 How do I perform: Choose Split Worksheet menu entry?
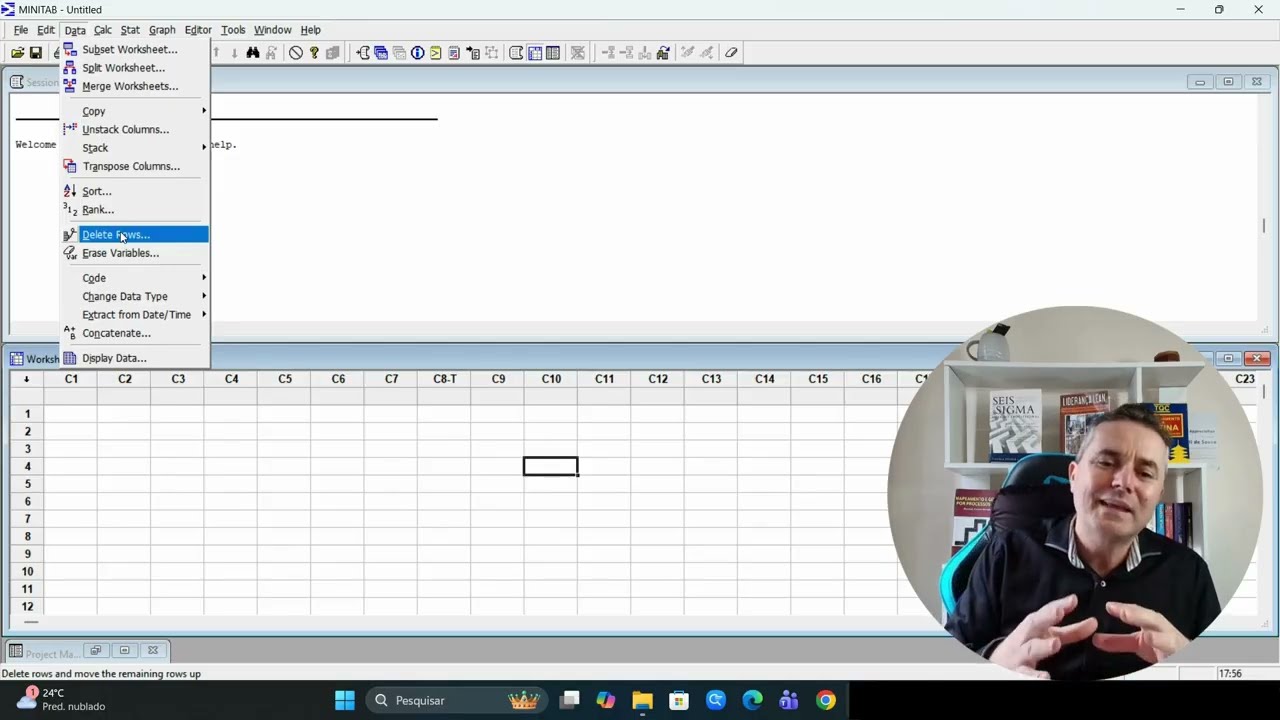tap(135, 68)
